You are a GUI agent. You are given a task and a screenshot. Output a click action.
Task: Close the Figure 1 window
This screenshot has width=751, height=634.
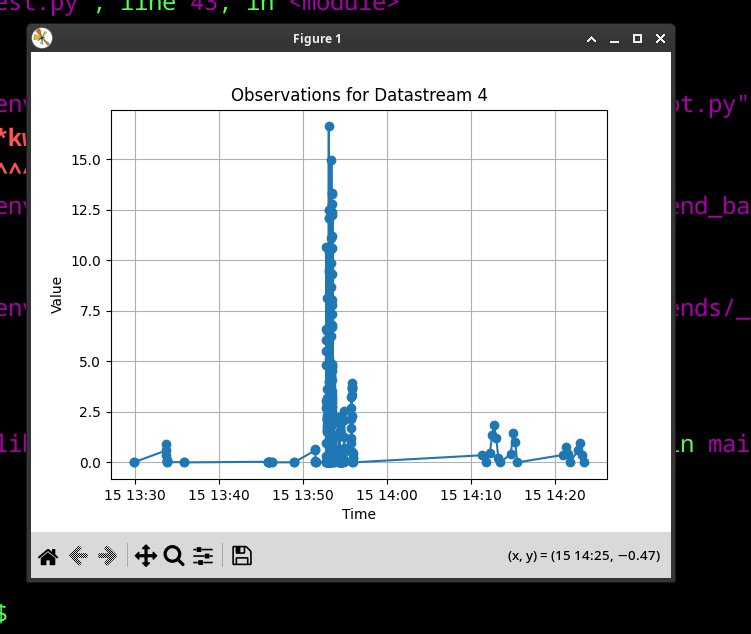[660, 39]
